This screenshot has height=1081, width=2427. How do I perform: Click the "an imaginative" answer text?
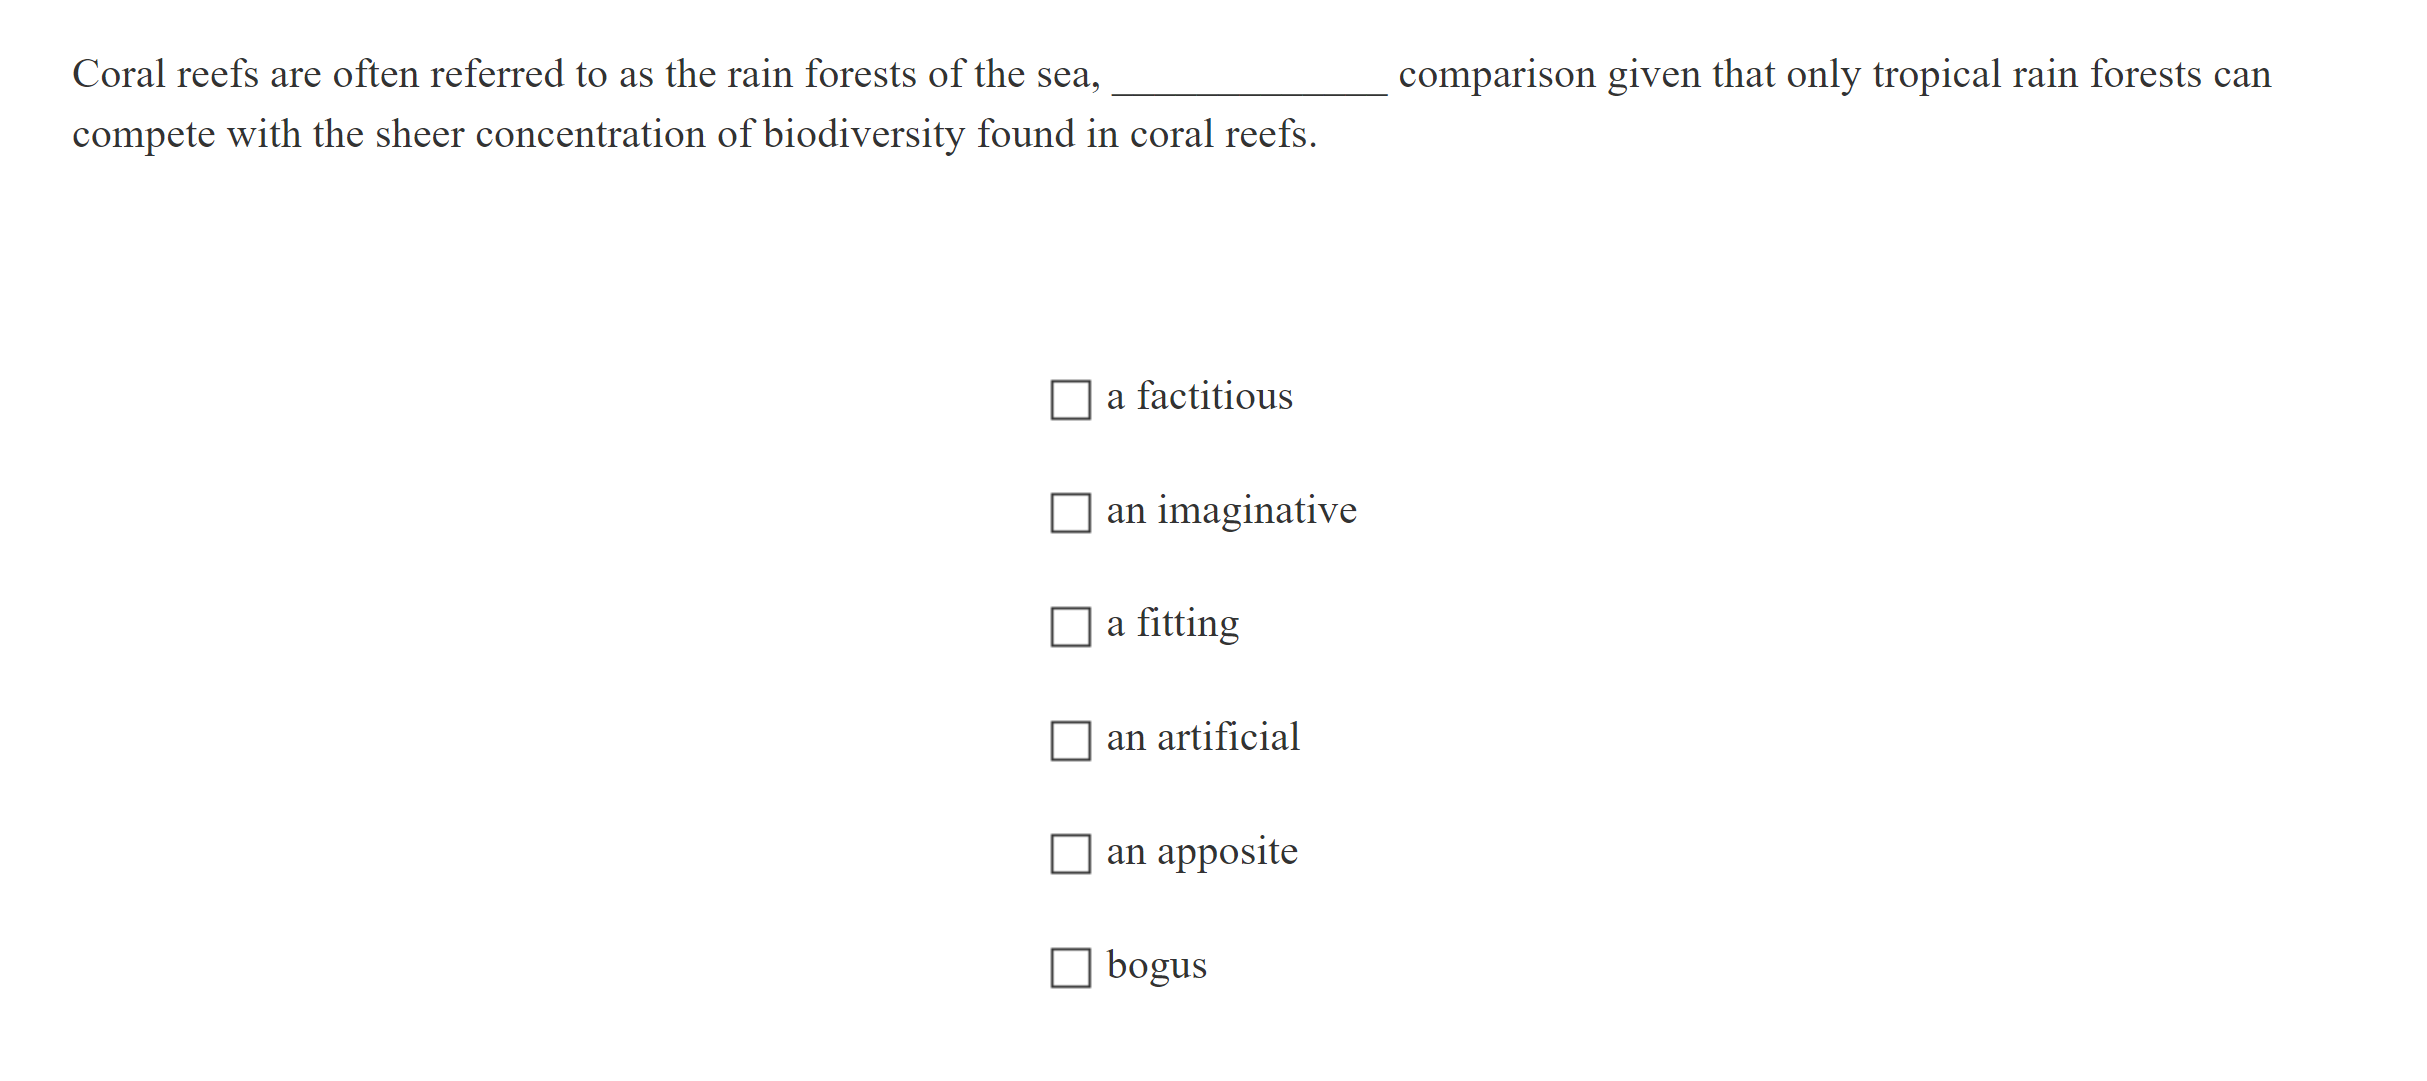click(1230, 510)
